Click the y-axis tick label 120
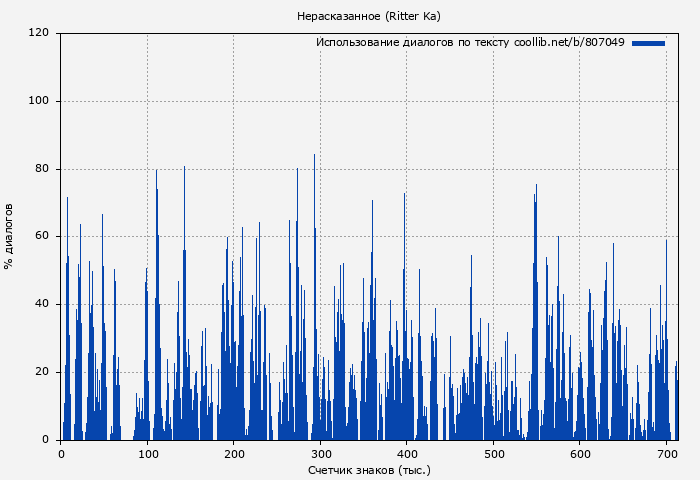This screenshot has height=480, width=700. pos(40,33)
